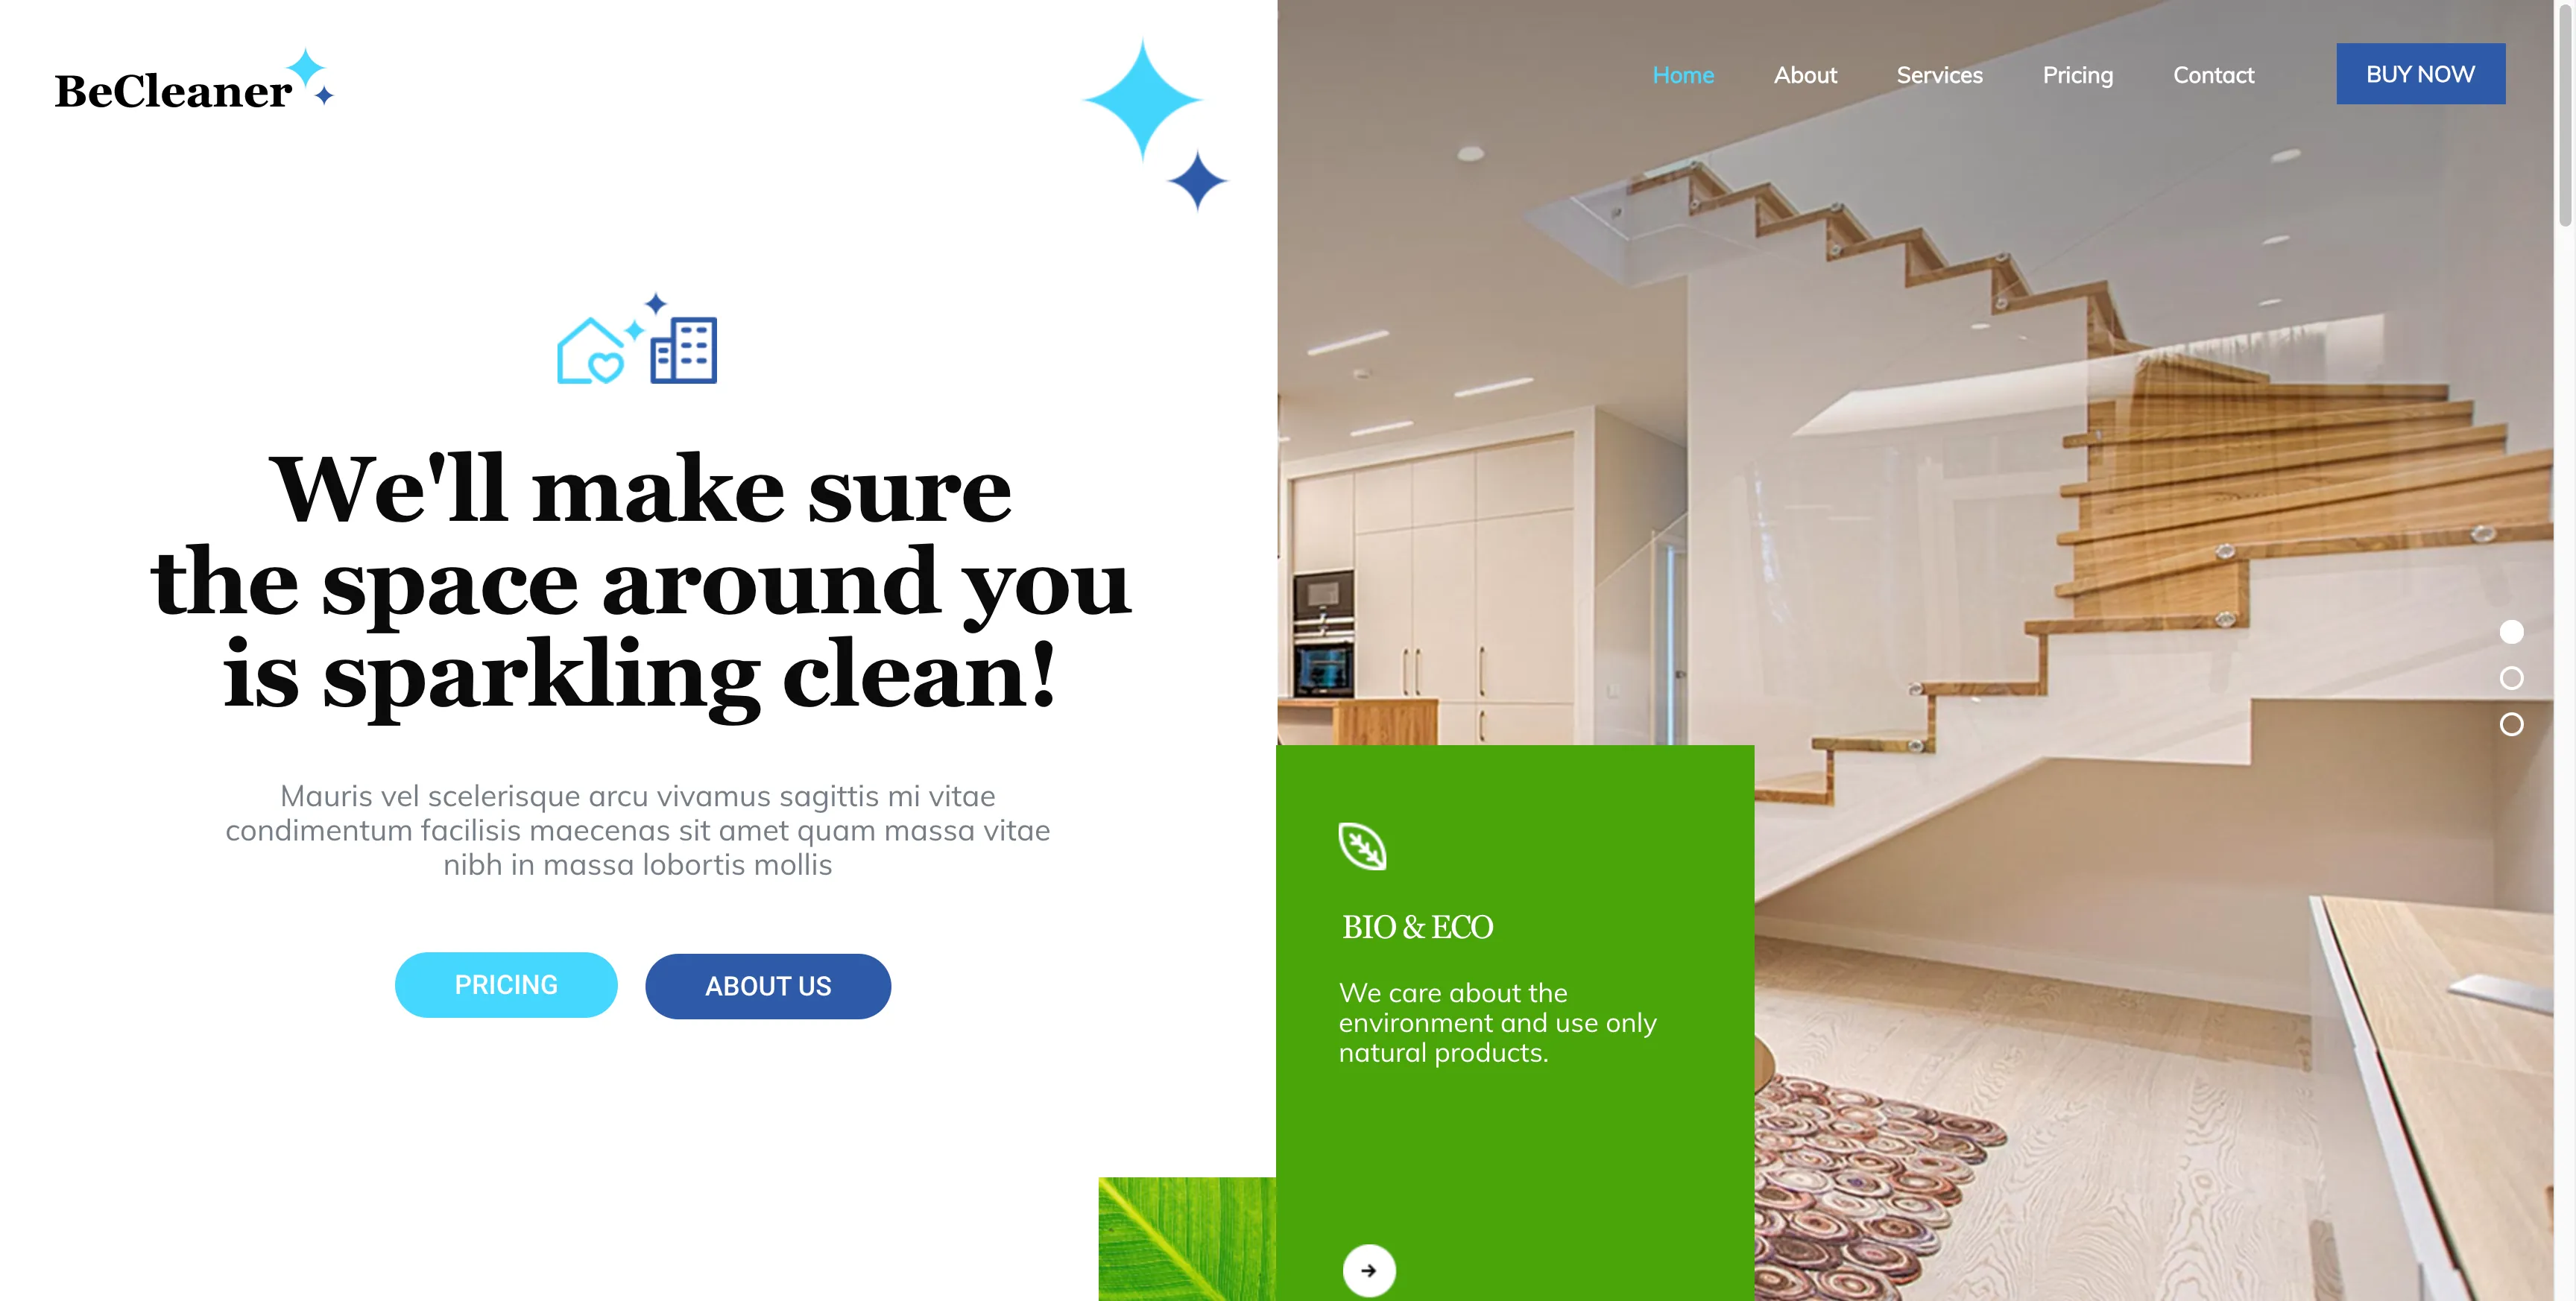The height and width of the screenshot is (1301, 2576).
Task: Expand the Services navigation menu item
Action: pos(1939,73)
